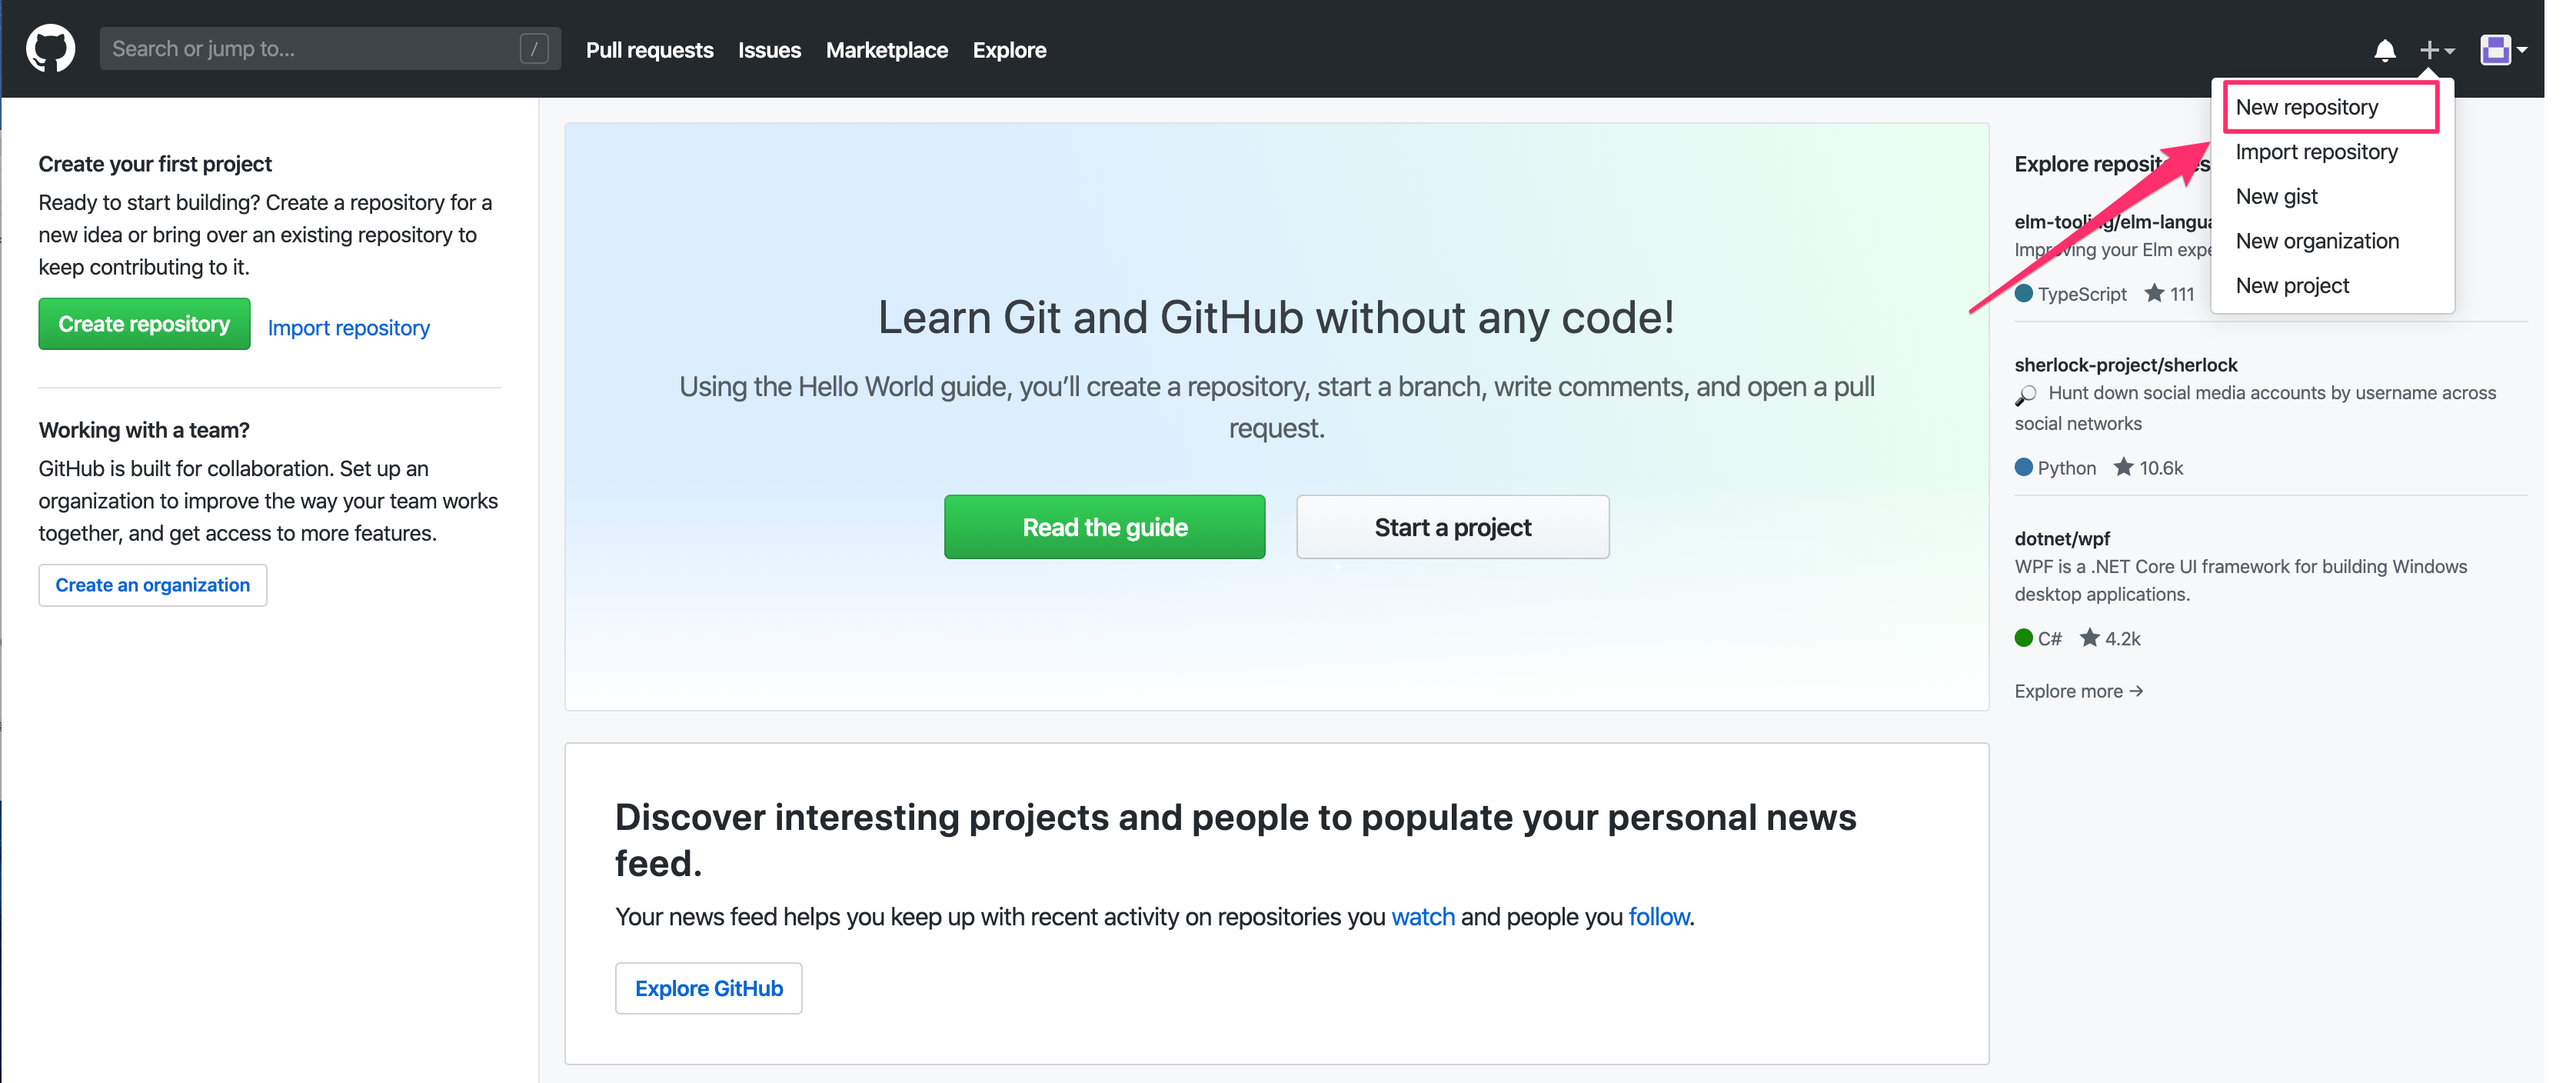
Task: Click the Python language color dot
Action: [x=2023, y=467]
